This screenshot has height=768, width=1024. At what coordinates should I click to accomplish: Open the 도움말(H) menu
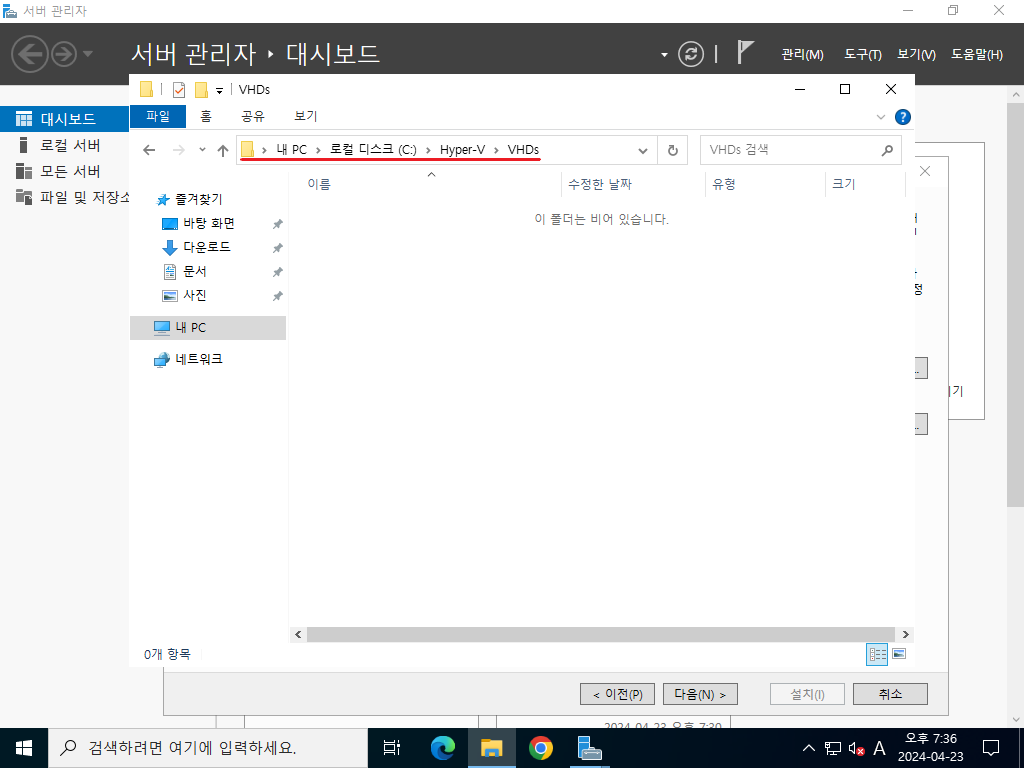(x=976, y=55)
